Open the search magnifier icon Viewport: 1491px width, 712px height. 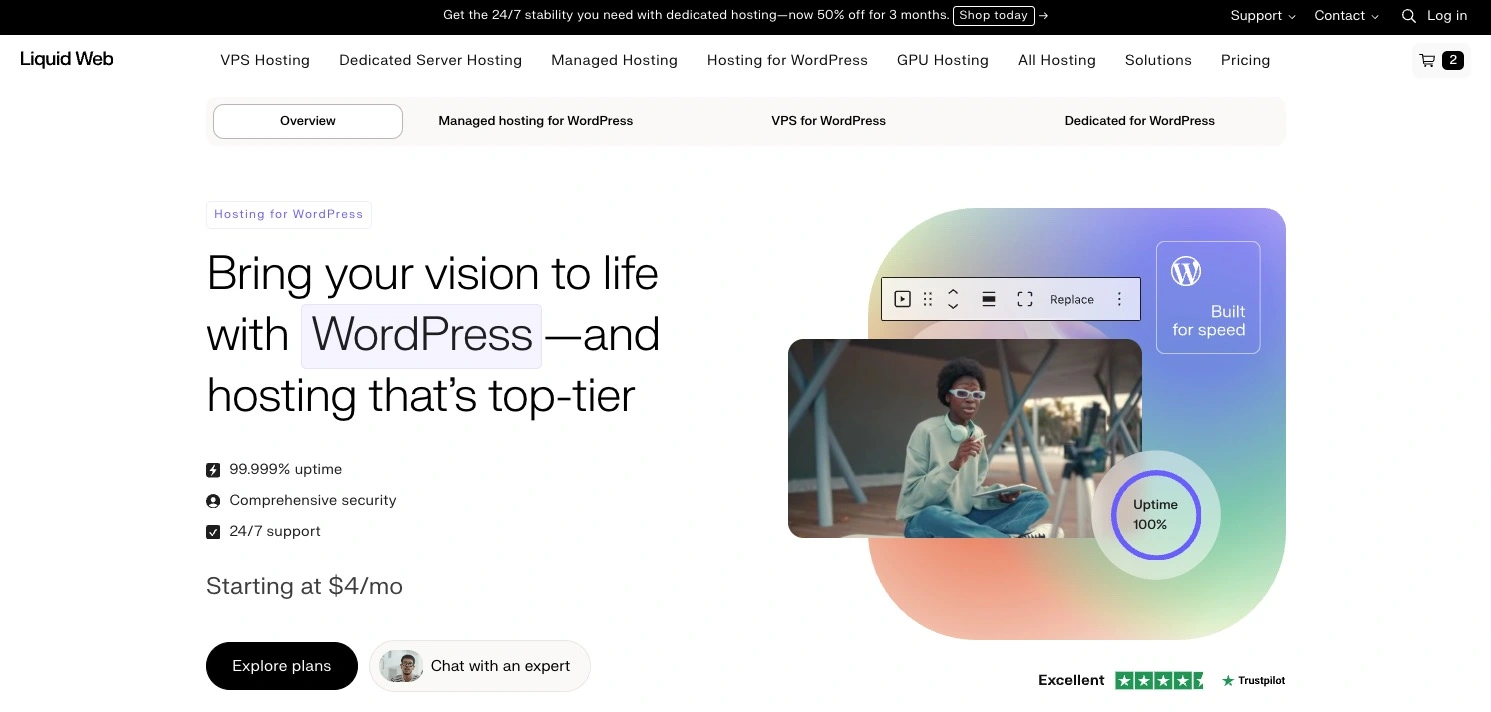[1409, 16]
